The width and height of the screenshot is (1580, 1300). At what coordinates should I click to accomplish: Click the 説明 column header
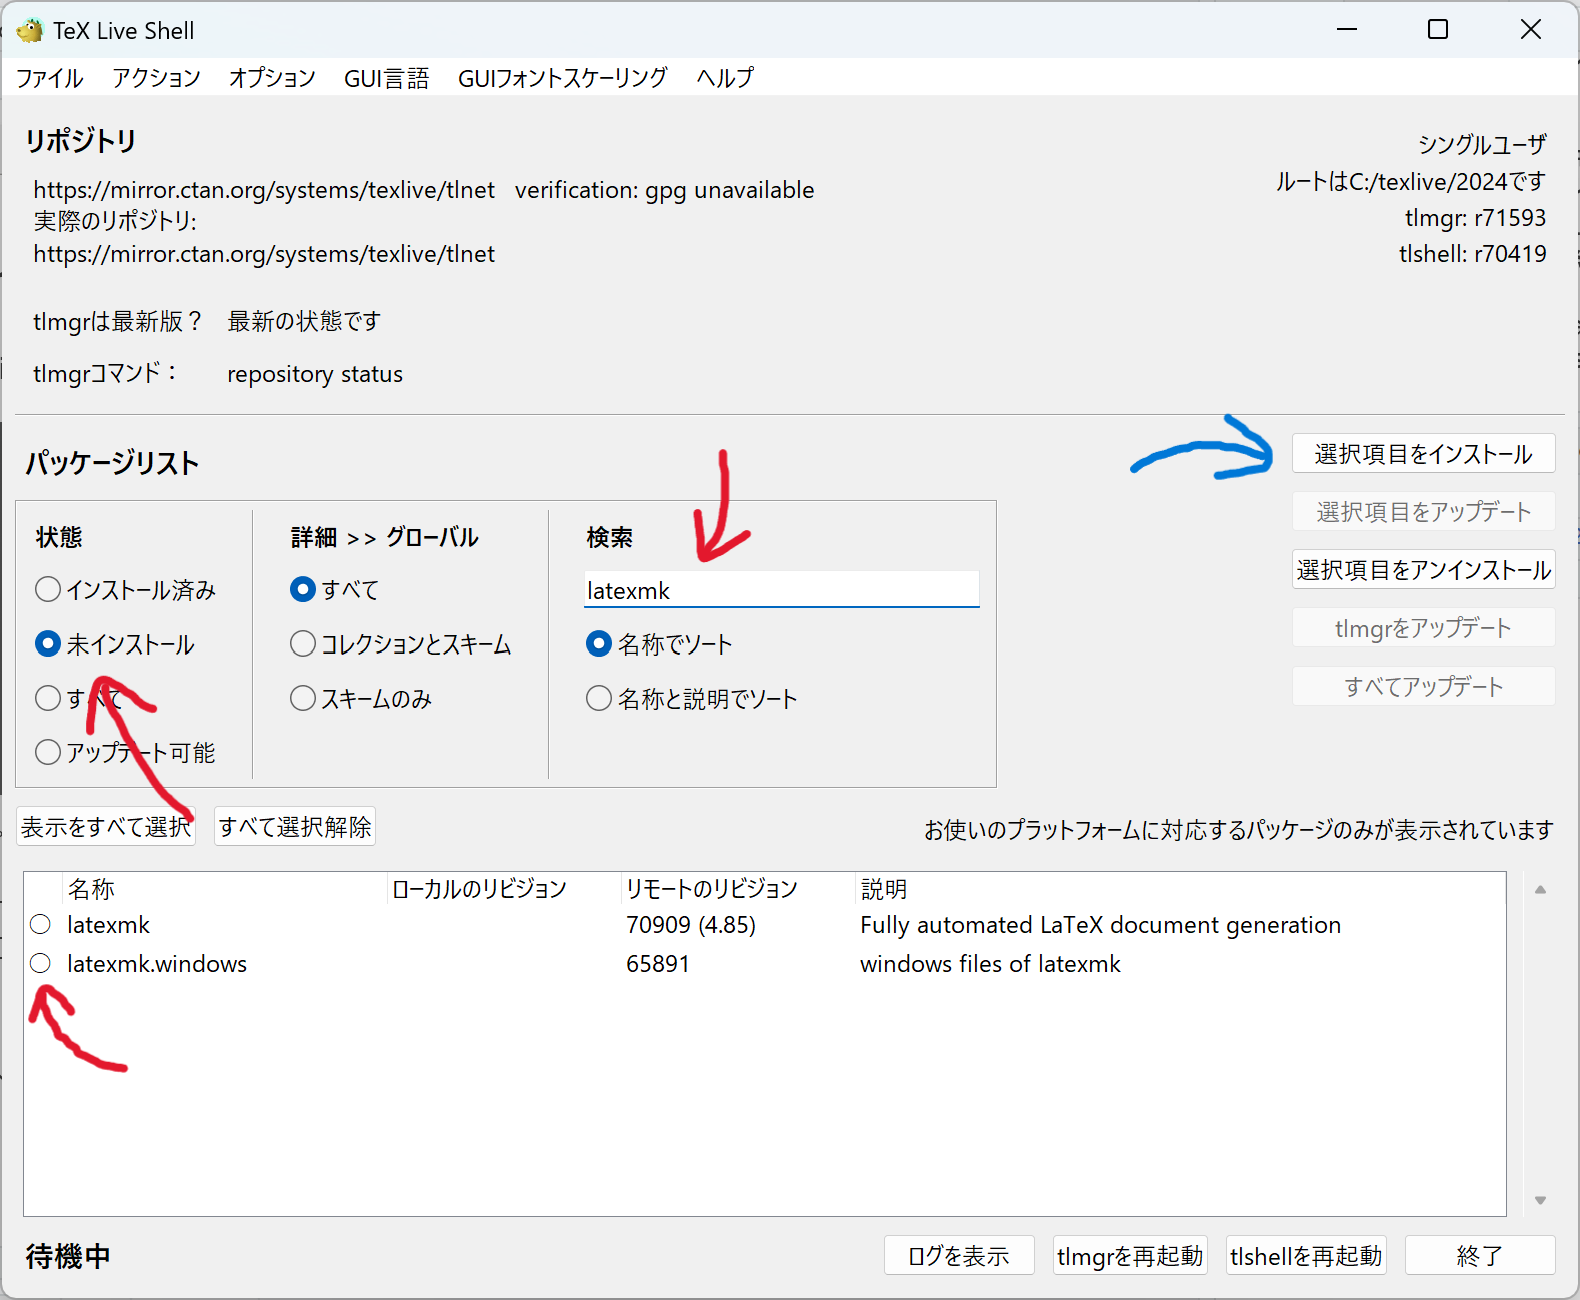884,889
